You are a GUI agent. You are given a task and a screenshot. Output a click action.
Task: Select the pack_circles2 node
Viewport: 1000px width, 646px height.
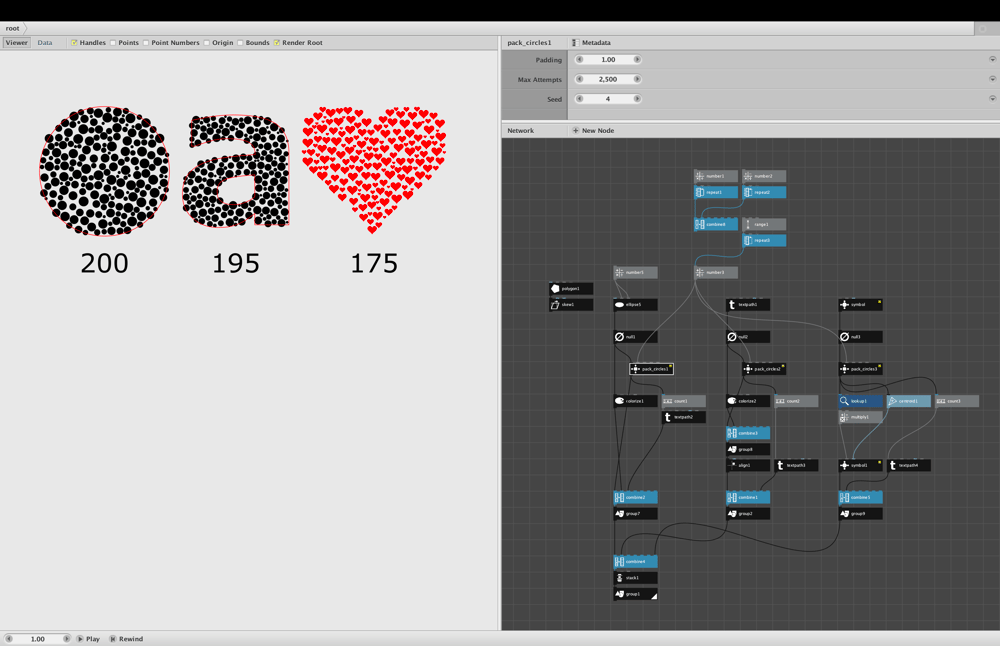pos(764,369)
